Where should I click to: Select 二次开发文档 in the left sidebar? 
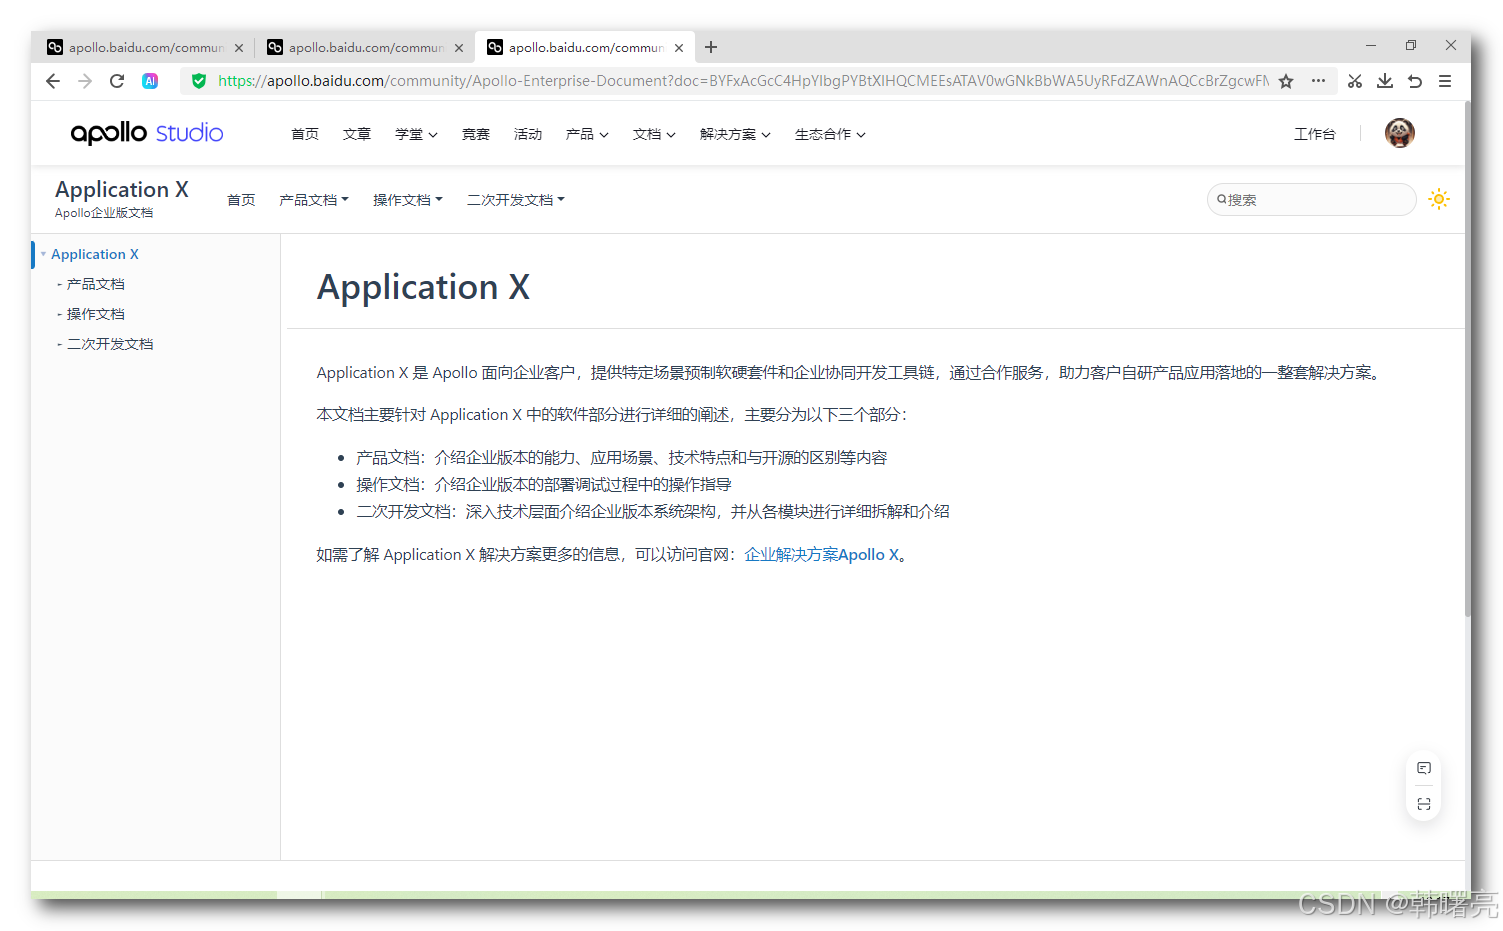tap(110, 344)
